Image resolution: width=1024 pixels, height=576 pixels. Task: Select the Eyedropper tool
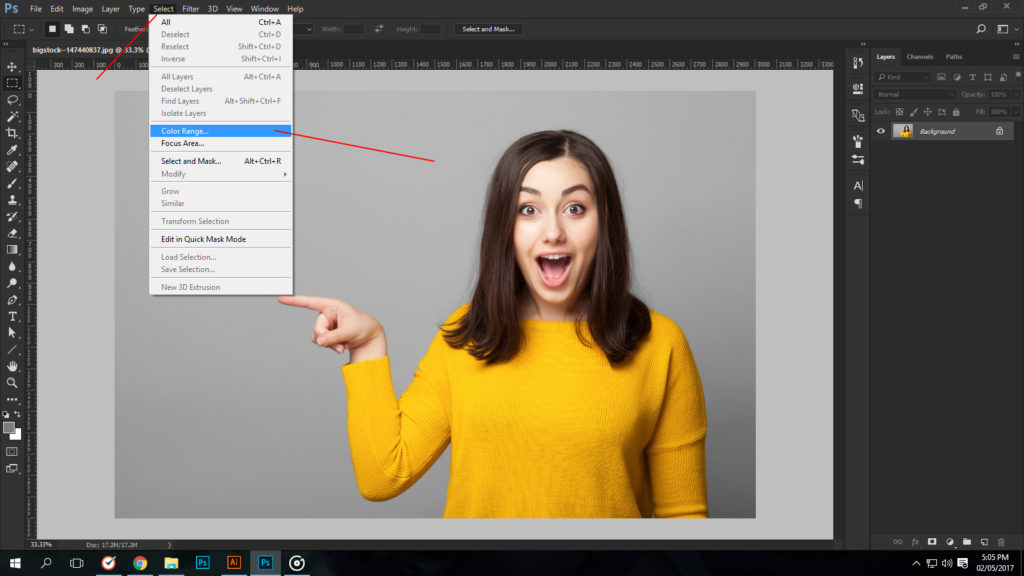(x=12, y=150)
